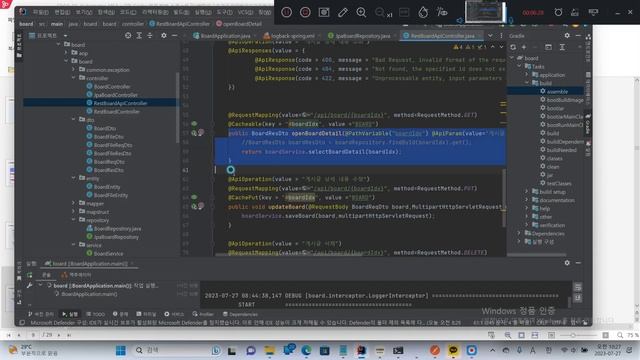Hide the Project panel with minus icon
This screenshot has width=640, height=360.
174,36
